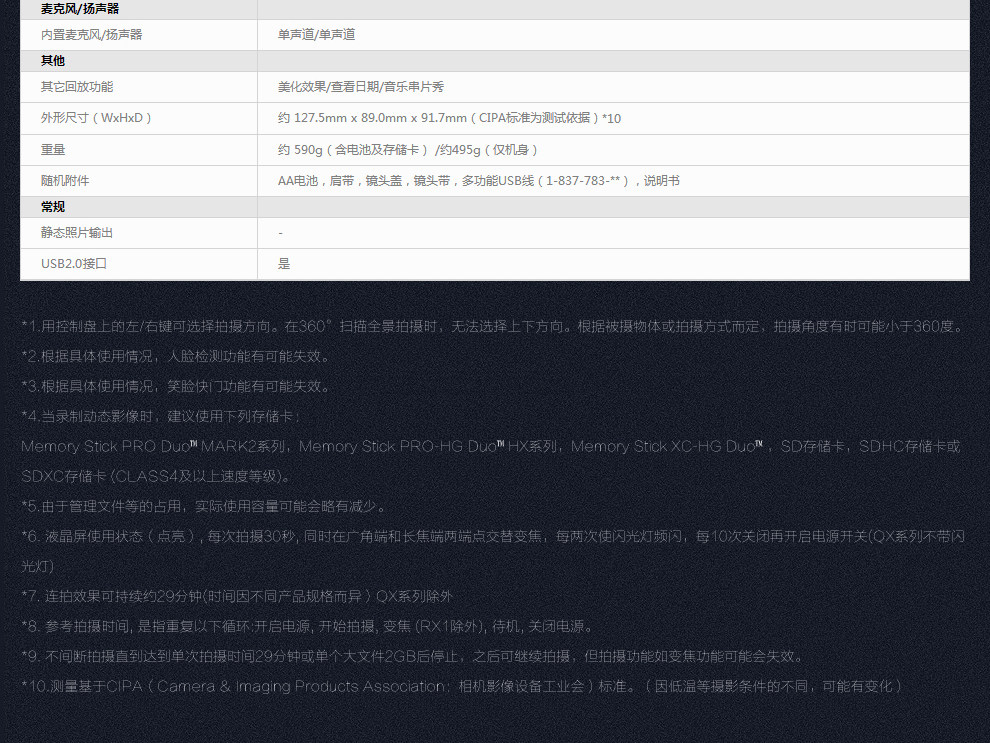990x743 pixels.
Task: Click the '是' value for USB2.0接口
Action: [x=284, y=264]
